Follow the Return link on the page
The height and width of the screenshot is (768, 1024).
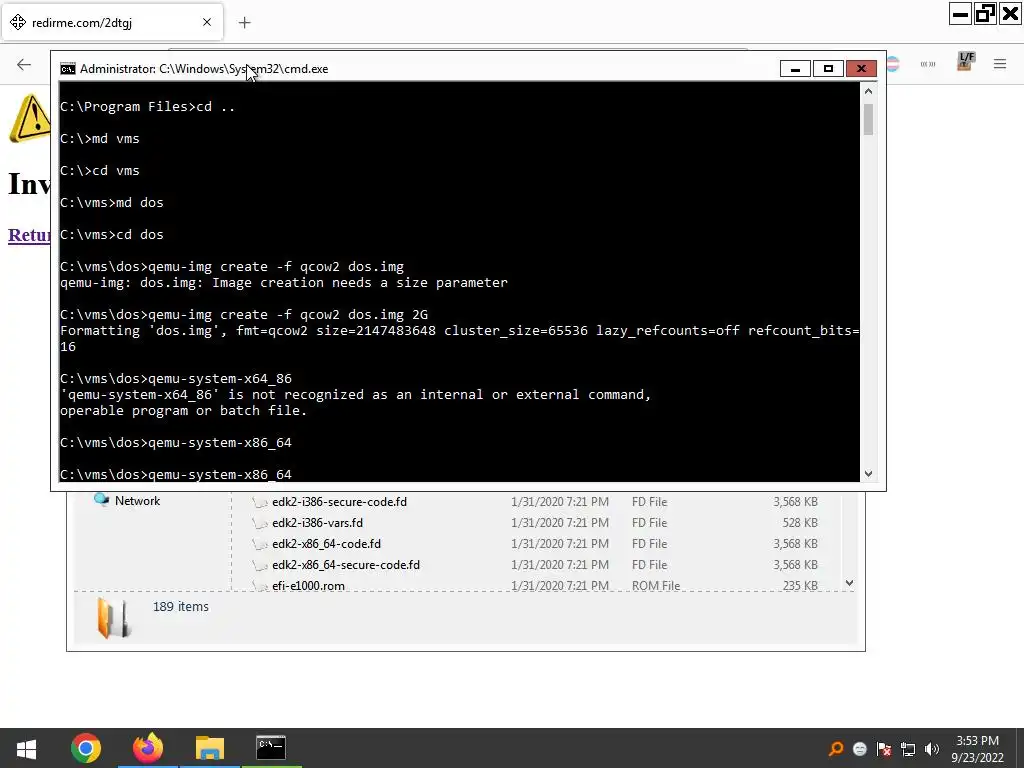(x=29, y=235)
